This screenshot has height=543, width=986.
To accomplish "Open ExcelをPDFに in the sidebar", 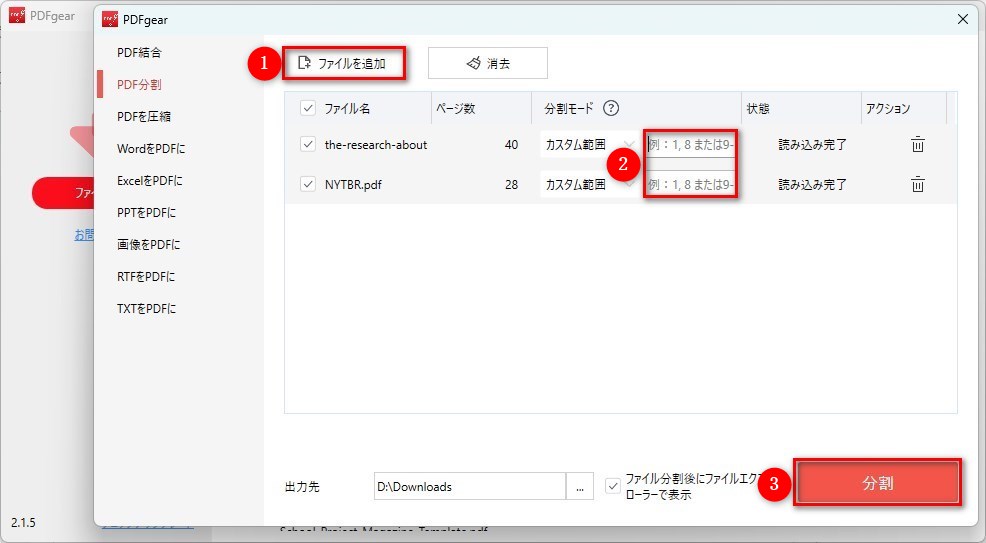I will 150,181.
